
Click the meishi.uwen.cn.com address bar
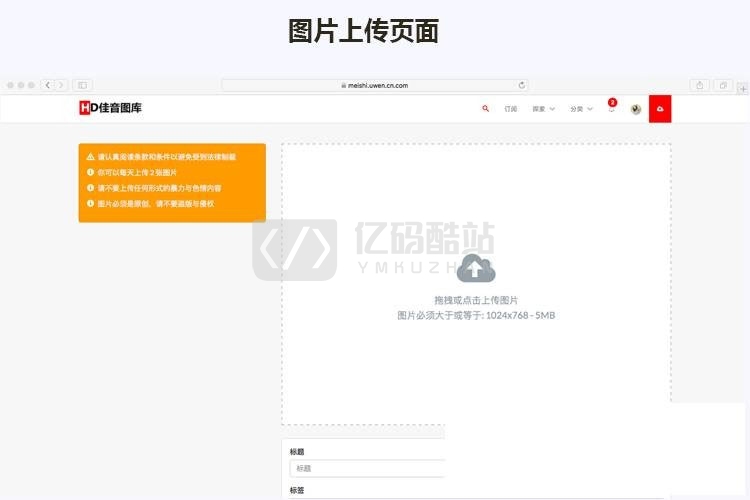click(x=375, y=85)
